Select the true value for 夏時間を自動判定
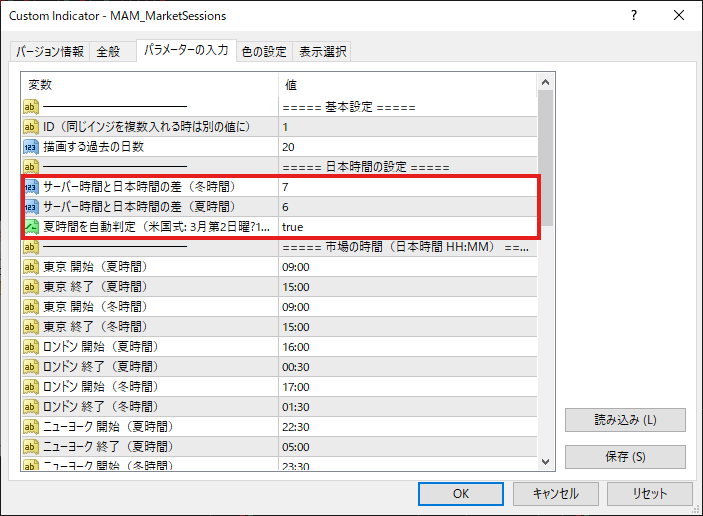 (408, 227)
